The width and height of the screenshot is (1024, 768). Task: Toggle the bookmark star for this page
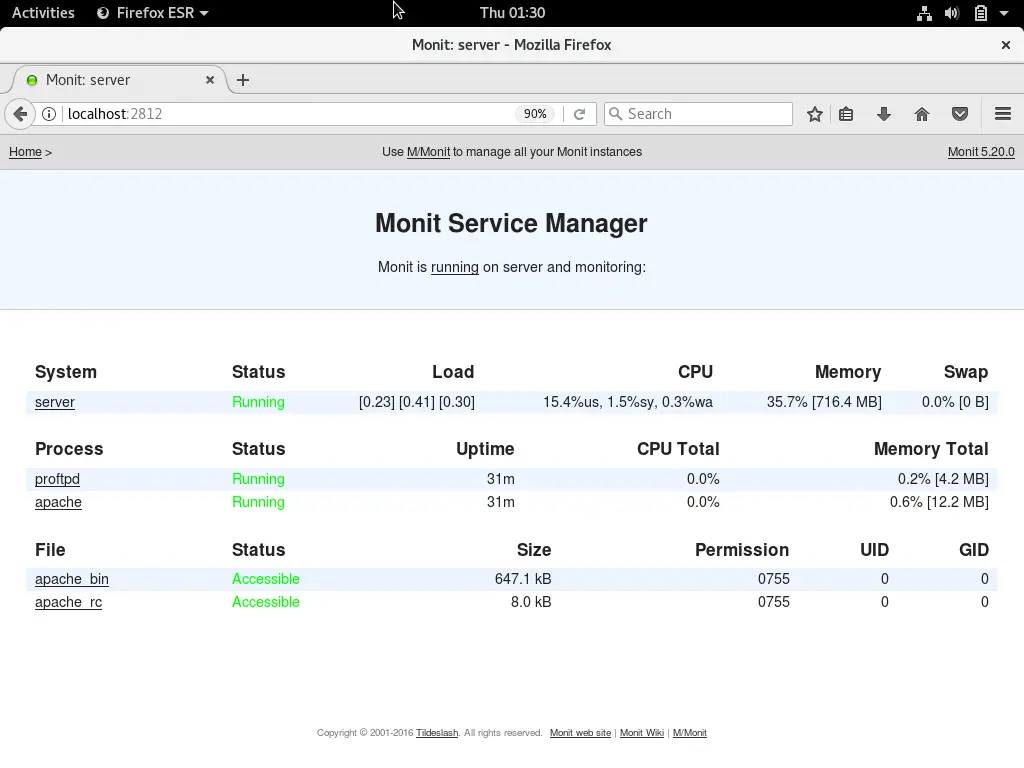[815, 113]
